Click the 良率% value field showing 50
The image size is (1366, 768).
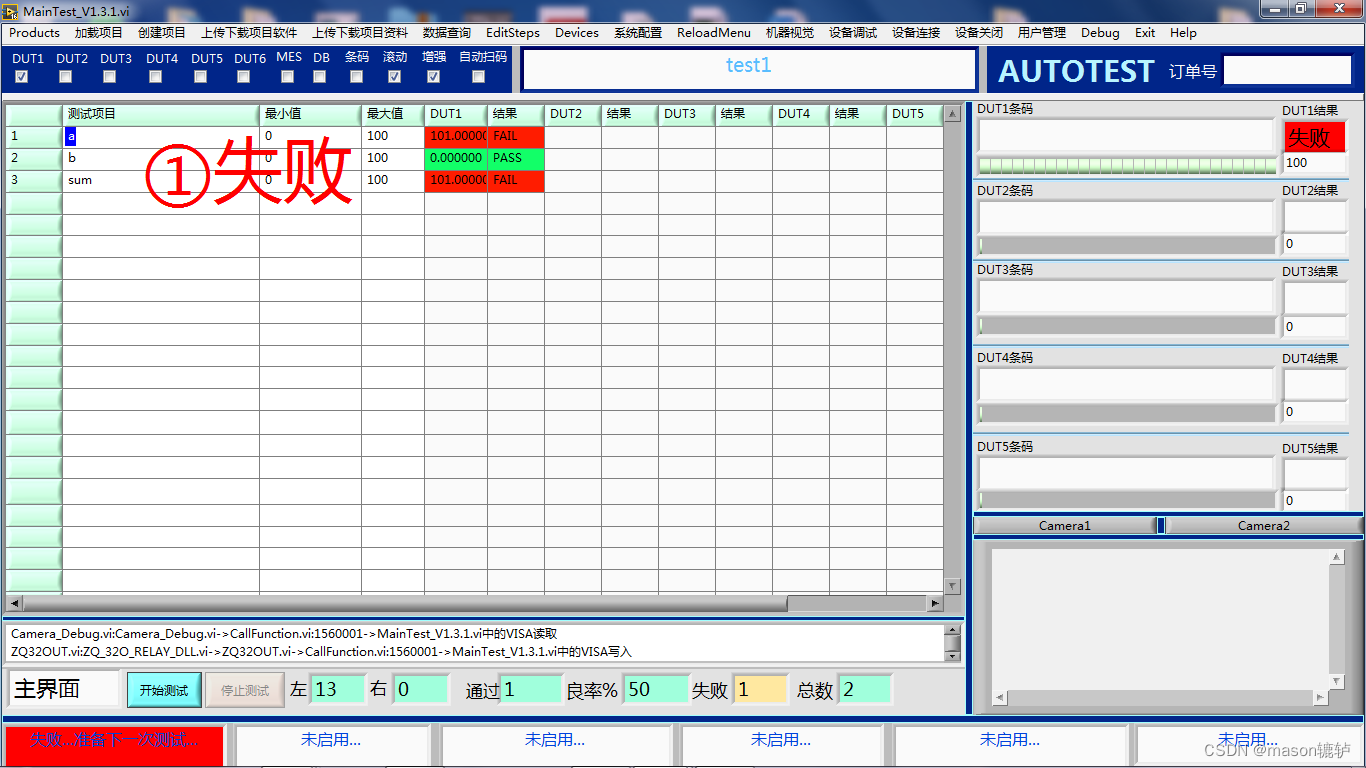click(656, 689)
